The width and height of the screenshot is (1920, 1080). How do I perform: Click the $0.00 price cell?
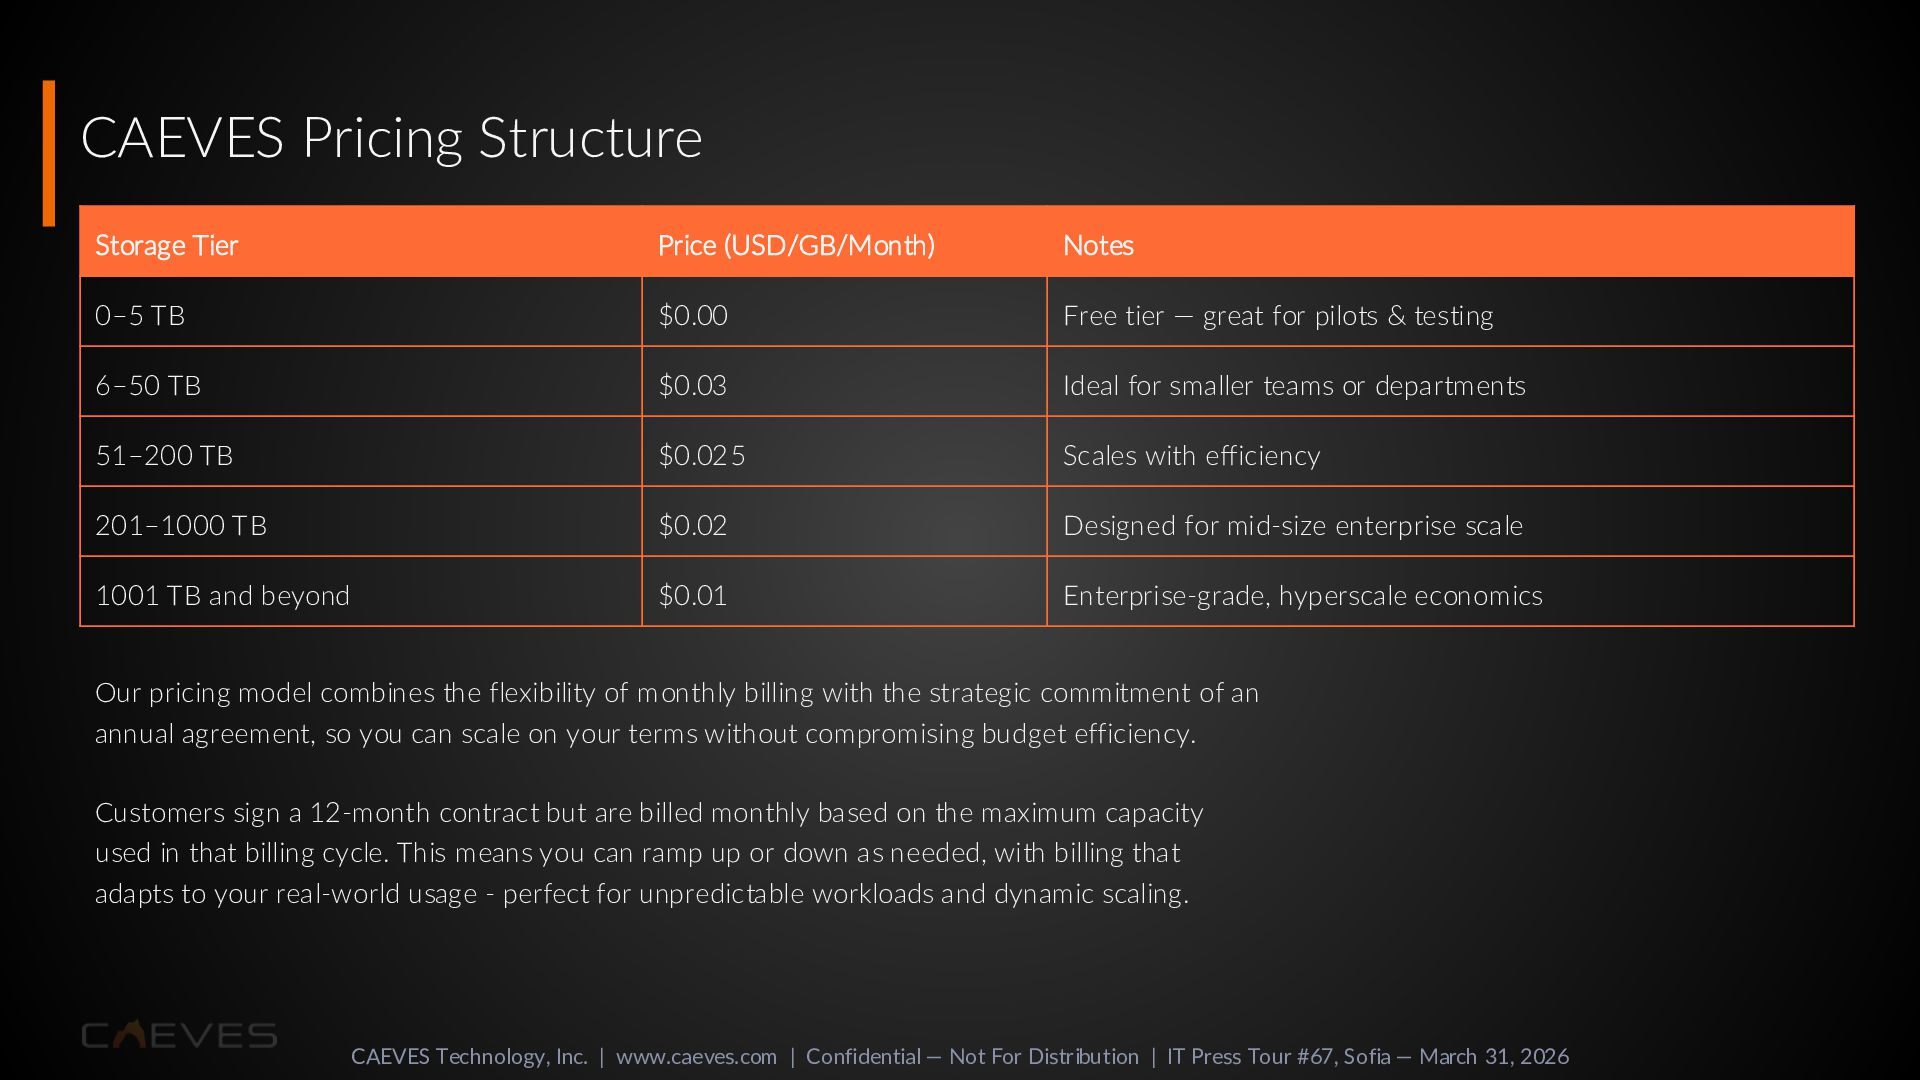click(693, 315)
